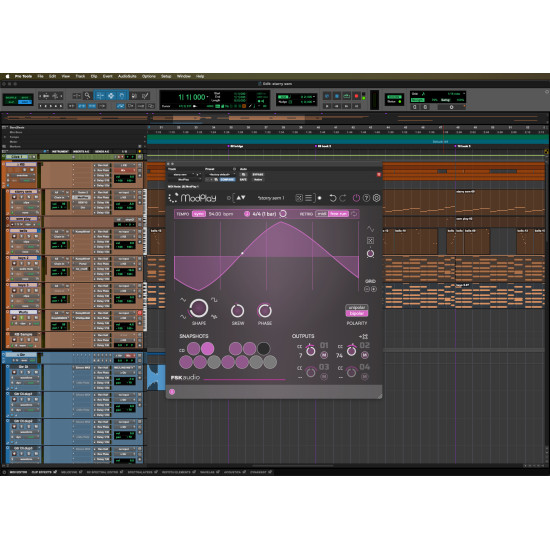Toggle the M button for output 04

[x=365, y=377]
